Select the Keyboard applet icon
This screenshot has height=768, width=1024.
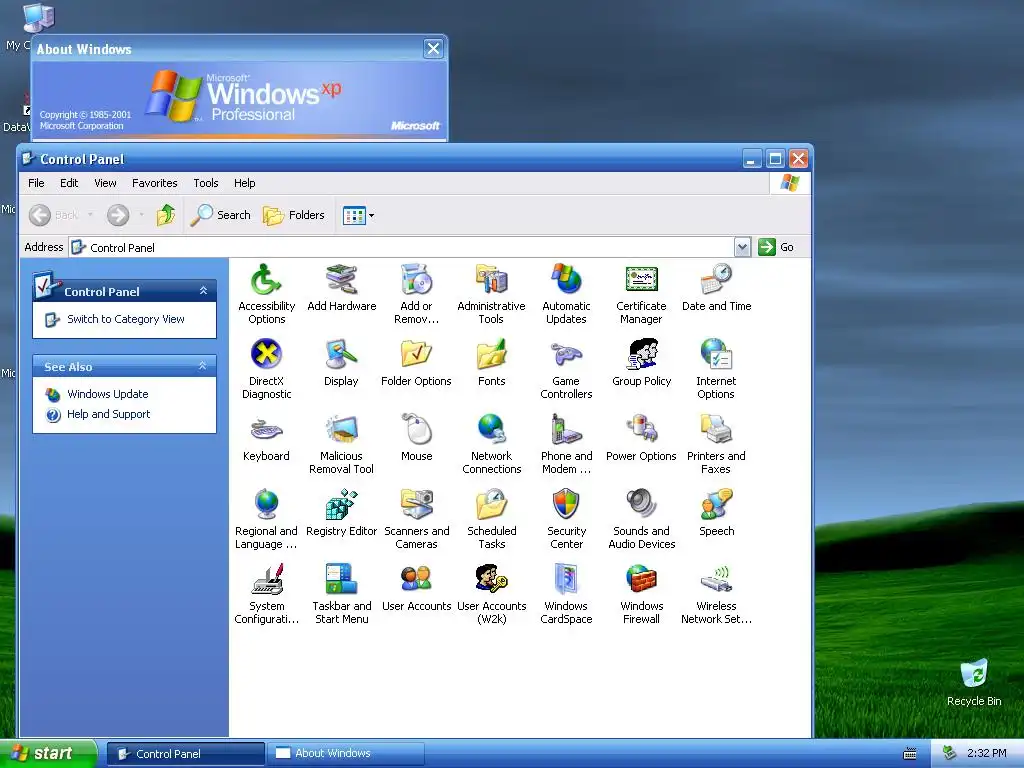click(266, 430)
